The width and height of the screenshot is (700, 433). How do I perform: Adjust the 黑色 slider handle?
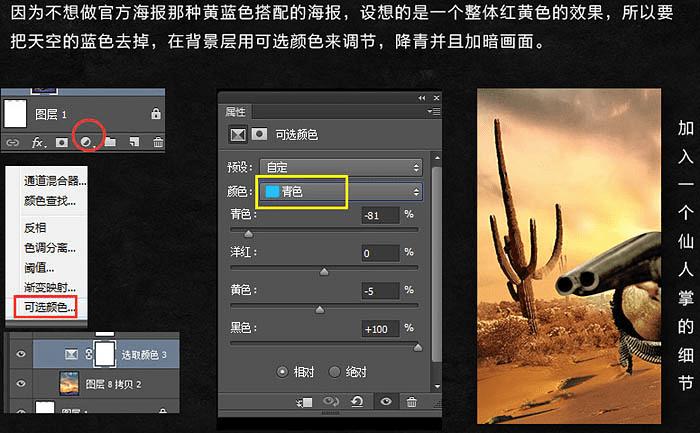[417, 347]
